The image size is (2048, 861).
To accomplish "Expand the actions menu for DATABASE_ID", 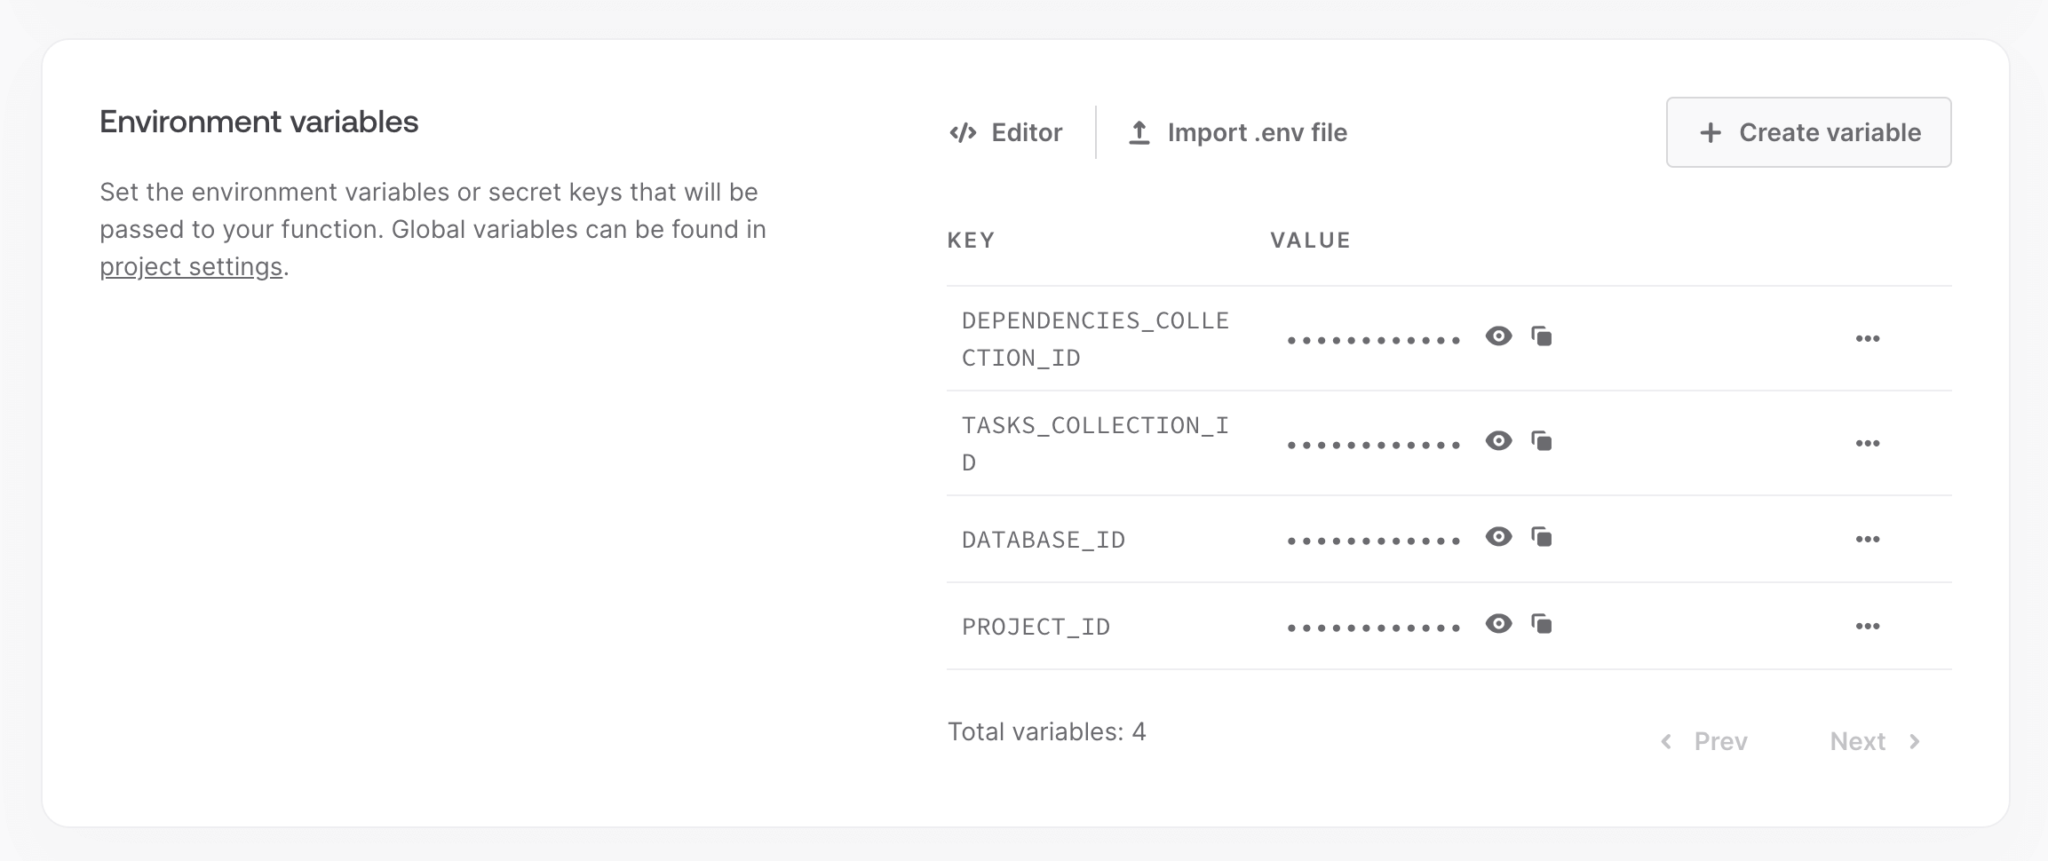I will [1867, 539].
